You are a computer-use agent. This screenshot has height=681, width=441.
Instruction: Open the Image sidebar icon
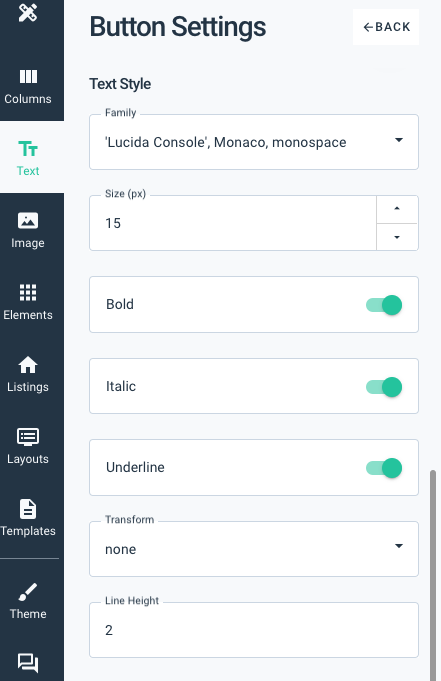[x=28, y=221]
